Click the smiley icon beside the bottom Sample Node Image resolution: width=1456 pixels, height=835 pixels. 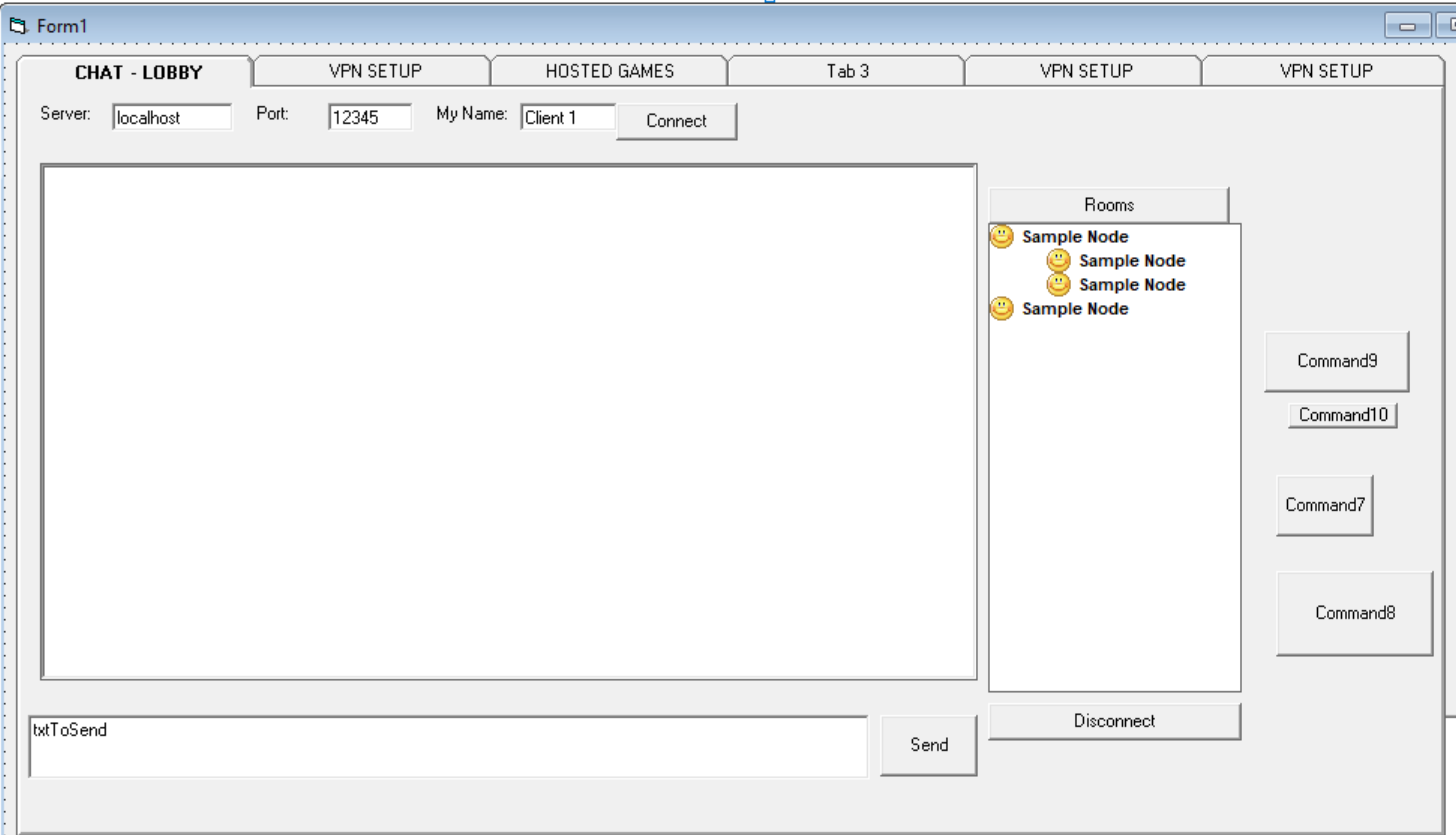click(x=1001, y=308)
